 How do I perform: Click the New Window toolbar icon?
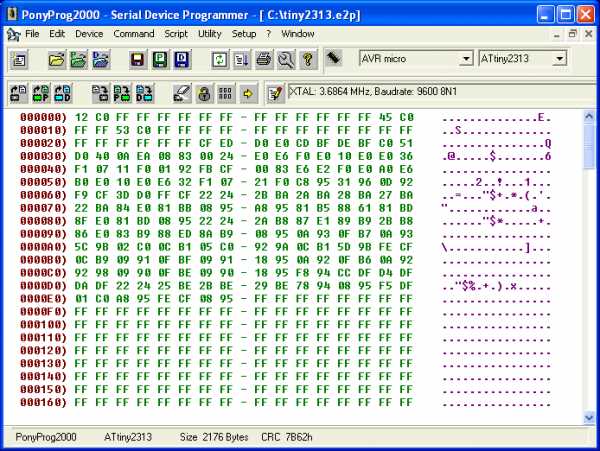point(19,59)
